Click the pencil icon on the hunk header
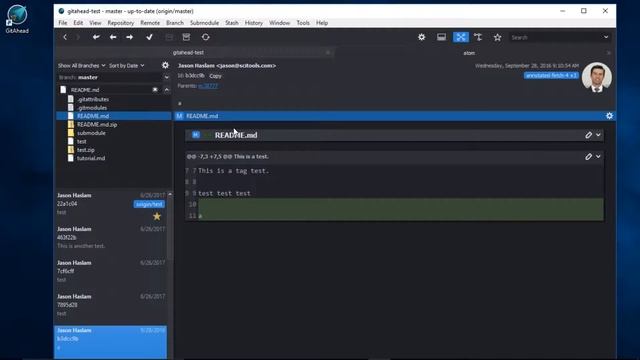Screen dimensions: 640x360 coord(588,157)
